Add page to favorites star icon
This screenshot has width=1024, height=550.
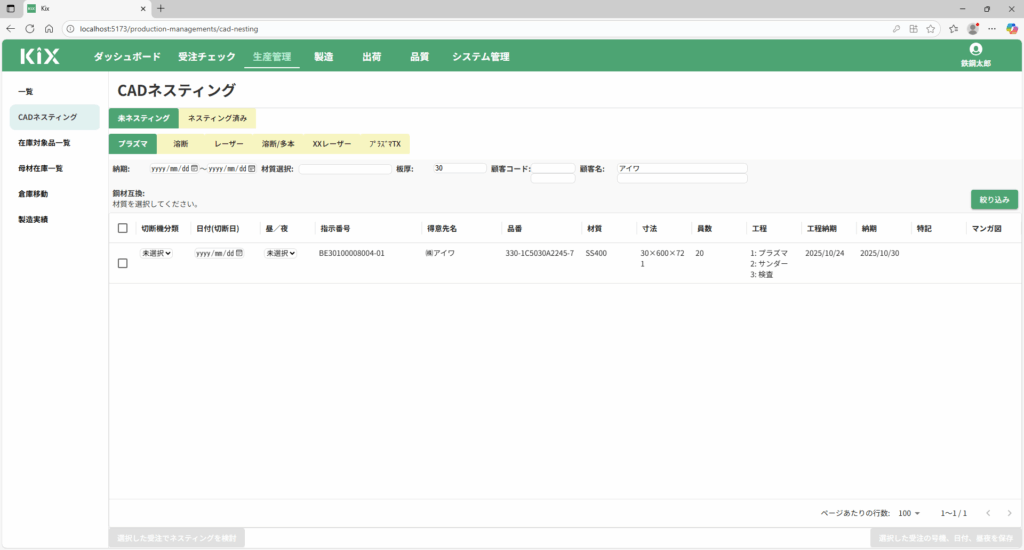(931, 28)
